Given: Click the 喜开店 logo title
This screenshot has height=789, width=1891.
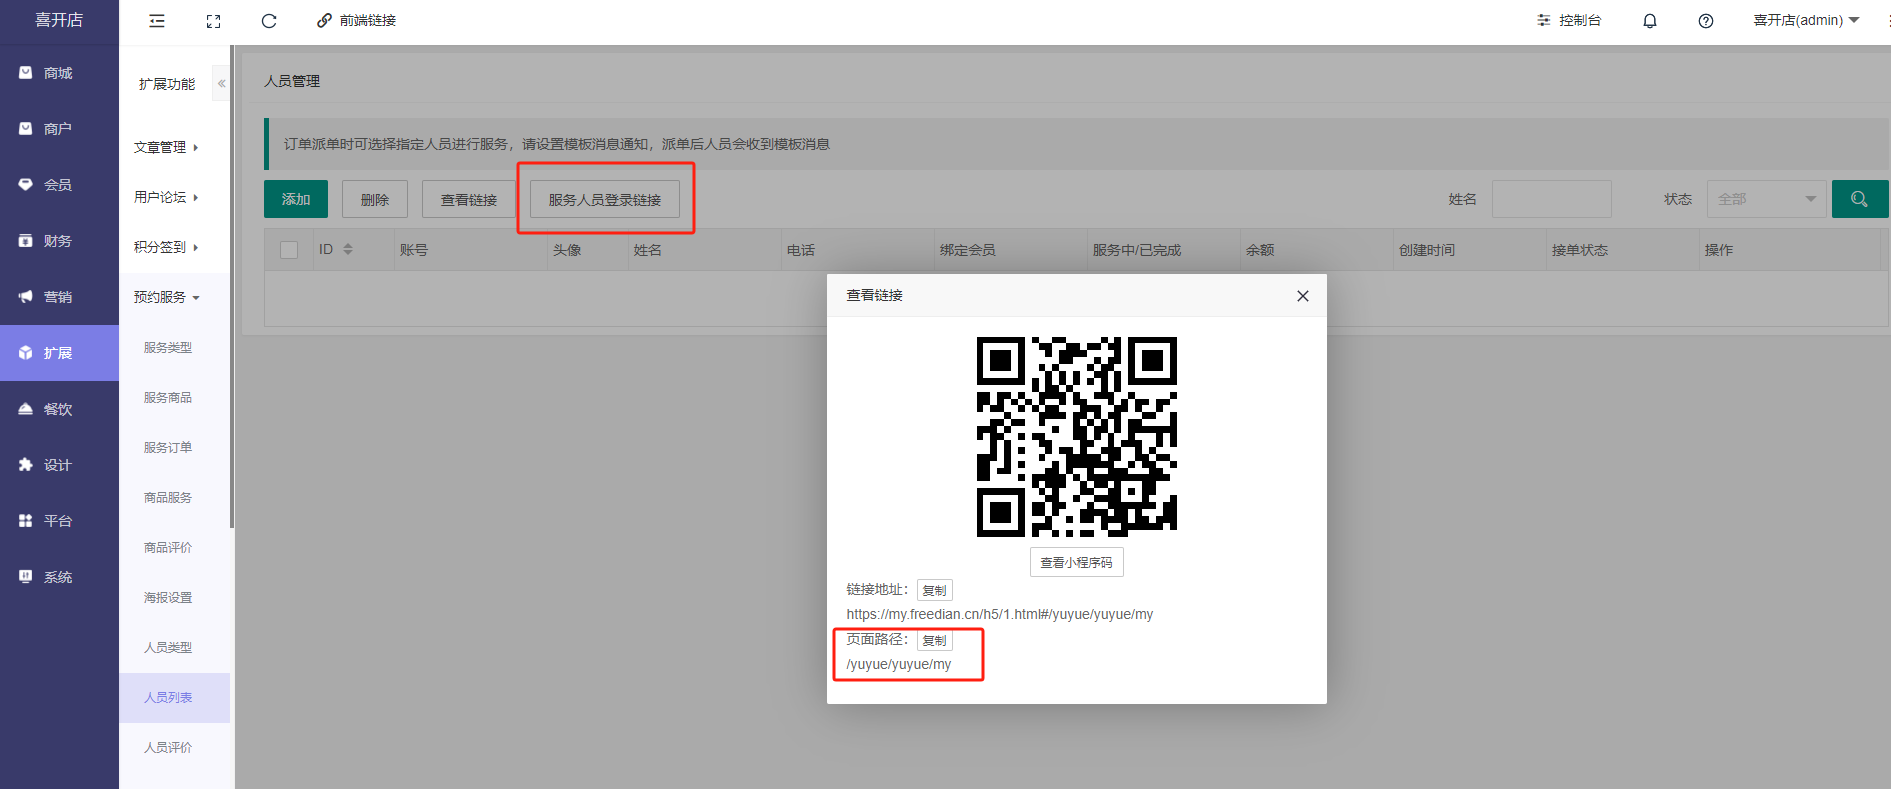Looking at the screenshot, I should [x=59, y=20].
